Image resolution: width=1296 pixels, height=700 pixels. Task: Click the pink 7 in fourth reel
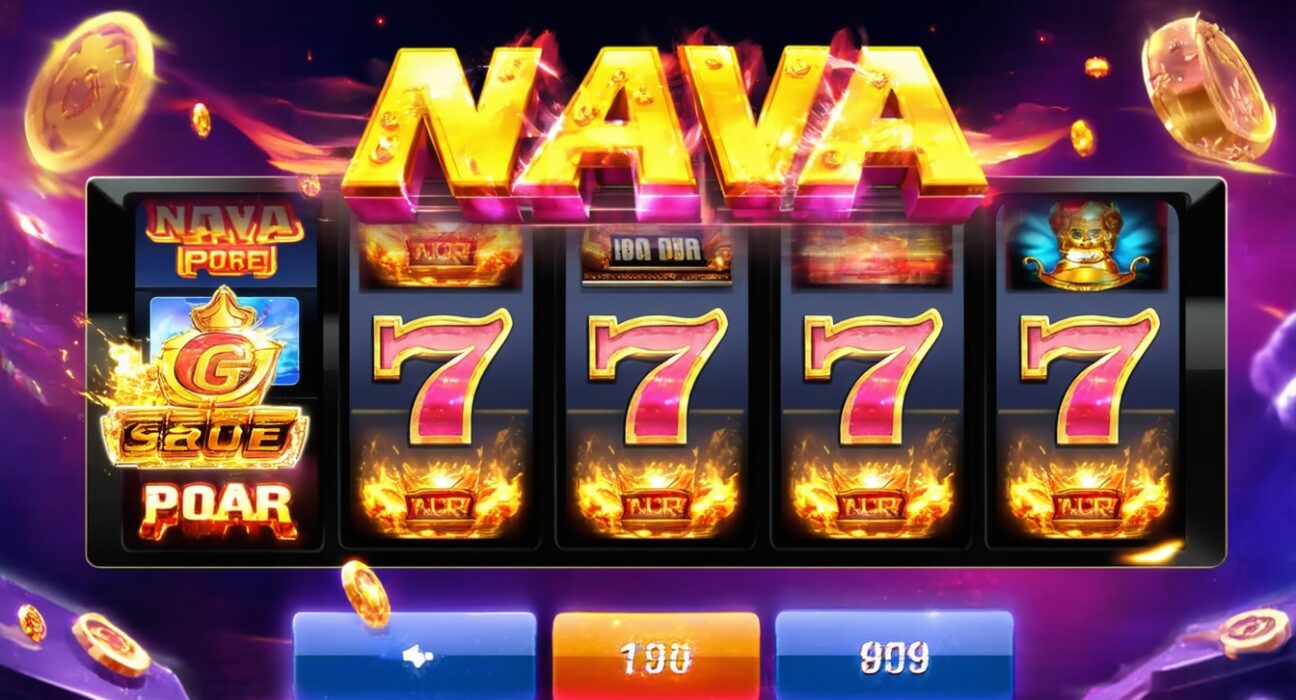pos(872,373)
